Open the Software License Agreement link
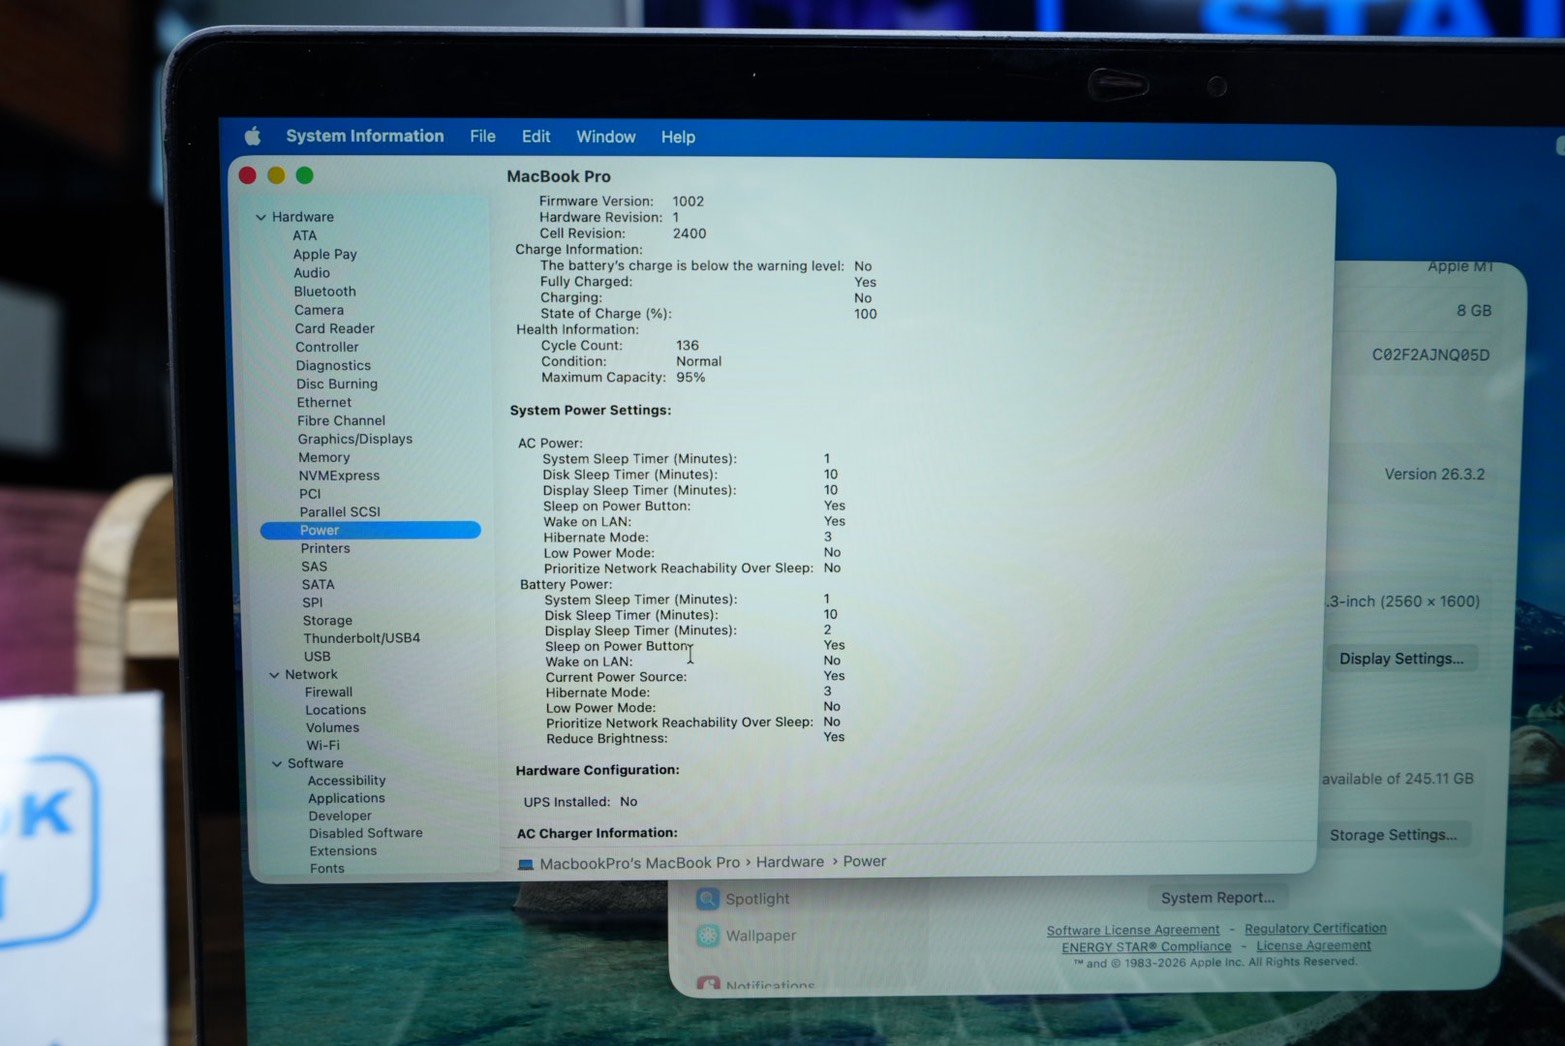This screenshot has height=1046, width=1565. 1132,930
